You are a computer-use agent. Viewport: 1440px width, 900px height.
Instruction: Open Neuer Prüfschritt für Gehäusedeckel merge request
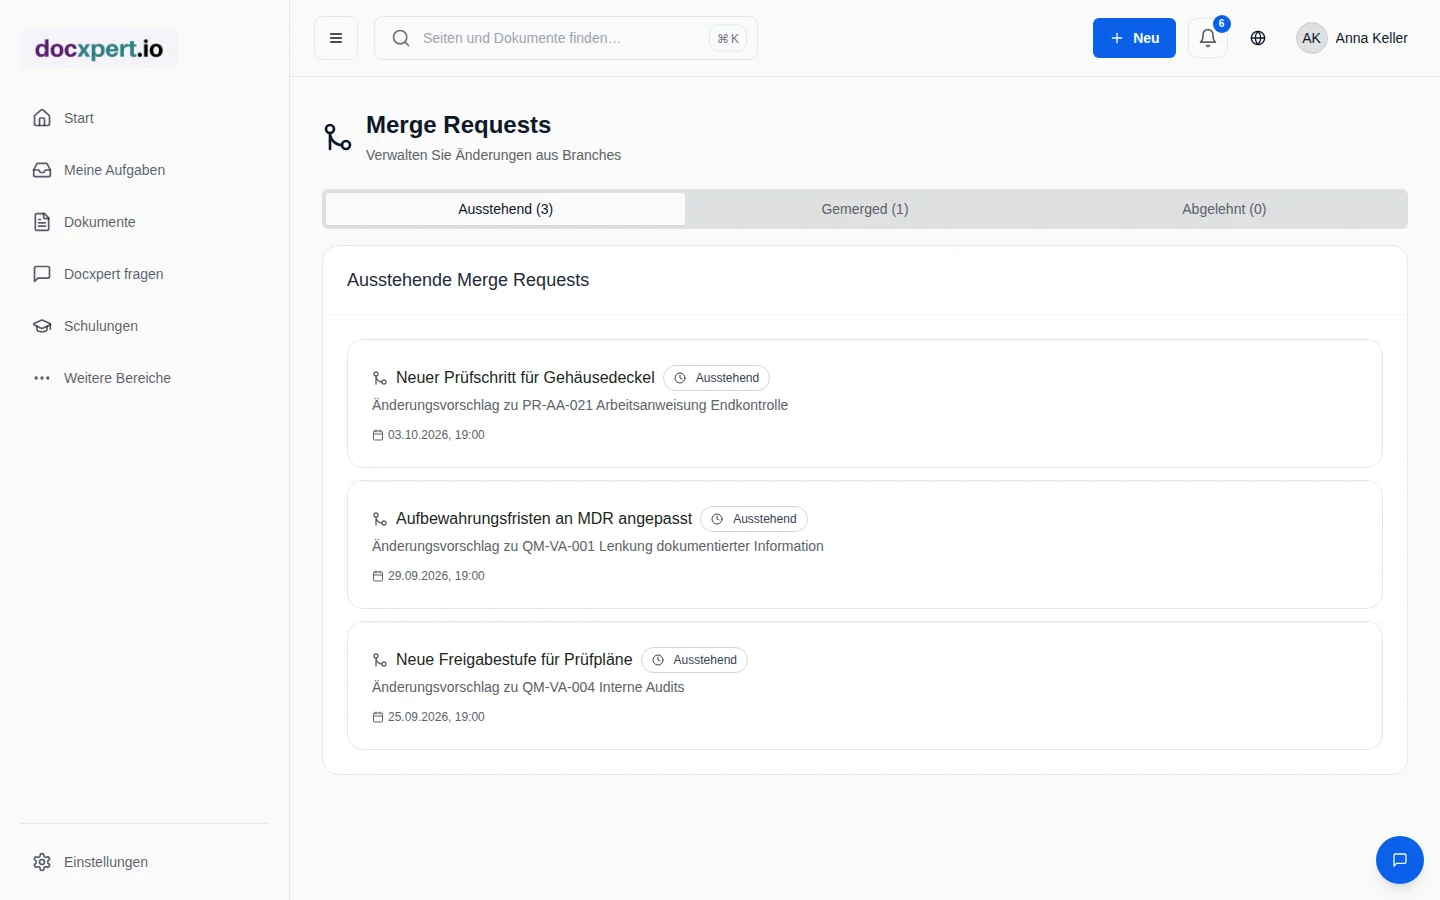click(x=865, y=404)
